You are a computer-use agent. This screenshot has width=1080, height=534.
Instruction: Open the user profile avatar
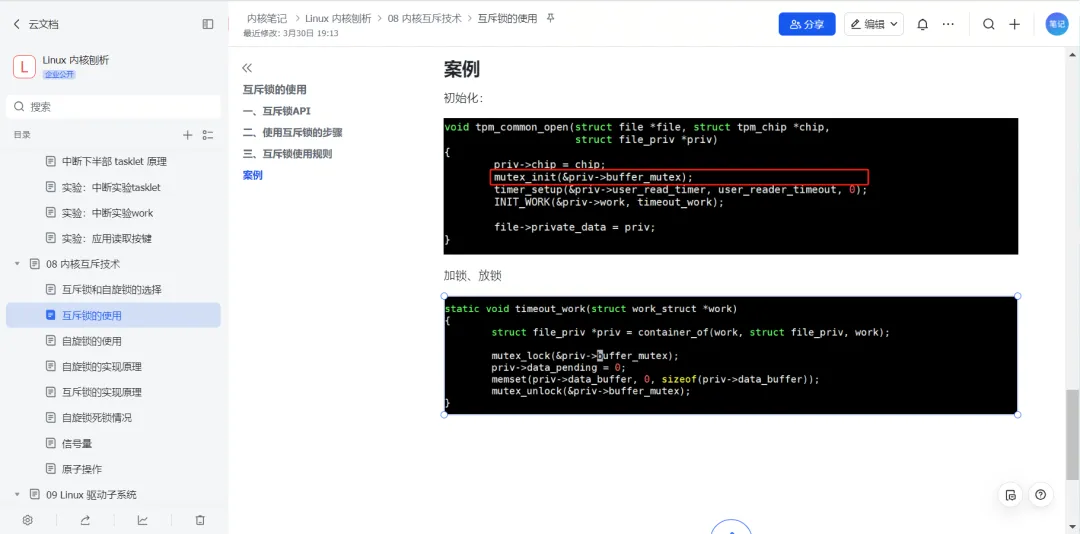click(1057, 24)
